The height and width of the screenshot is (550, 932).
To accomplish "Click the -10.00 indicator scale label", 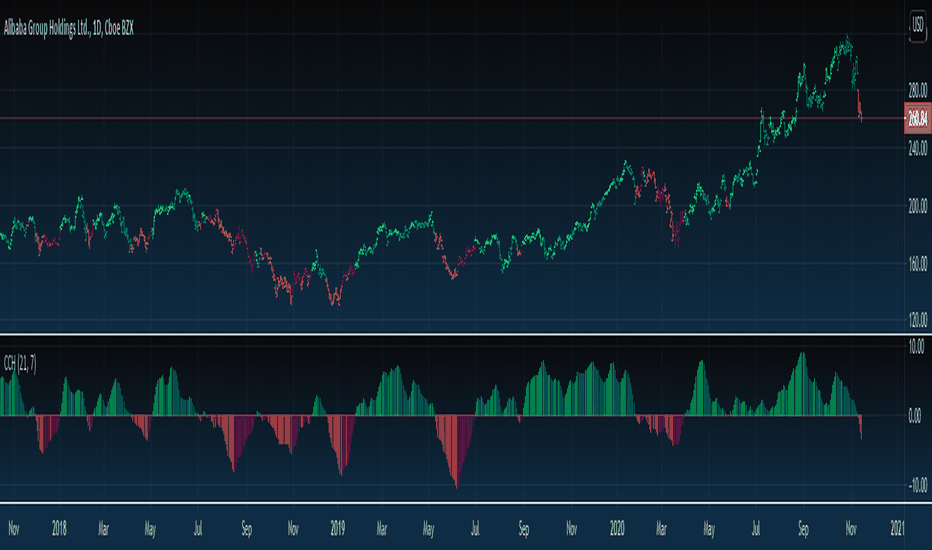I will (x=916, y=485).
